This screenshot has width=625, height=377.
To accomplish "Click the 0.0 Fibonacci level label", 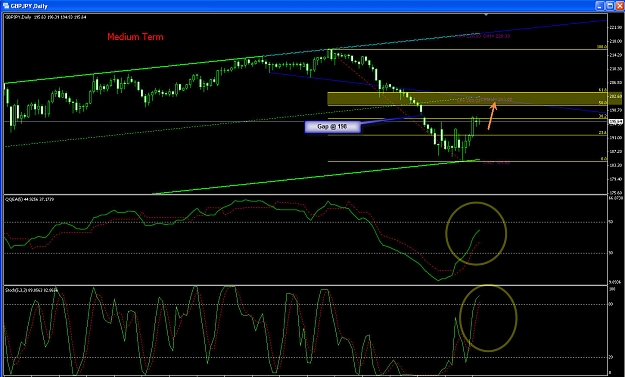I will tap(604, 159).
